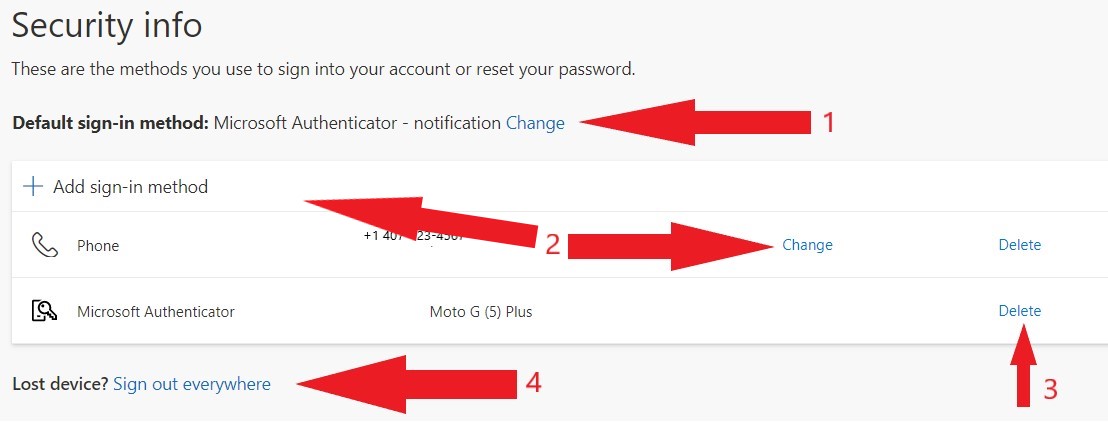The height and width of the screenshot is (444, 1108).
Task: Change the Phone sign-in number
Action: pyautogui.click(x=807, y=245)
